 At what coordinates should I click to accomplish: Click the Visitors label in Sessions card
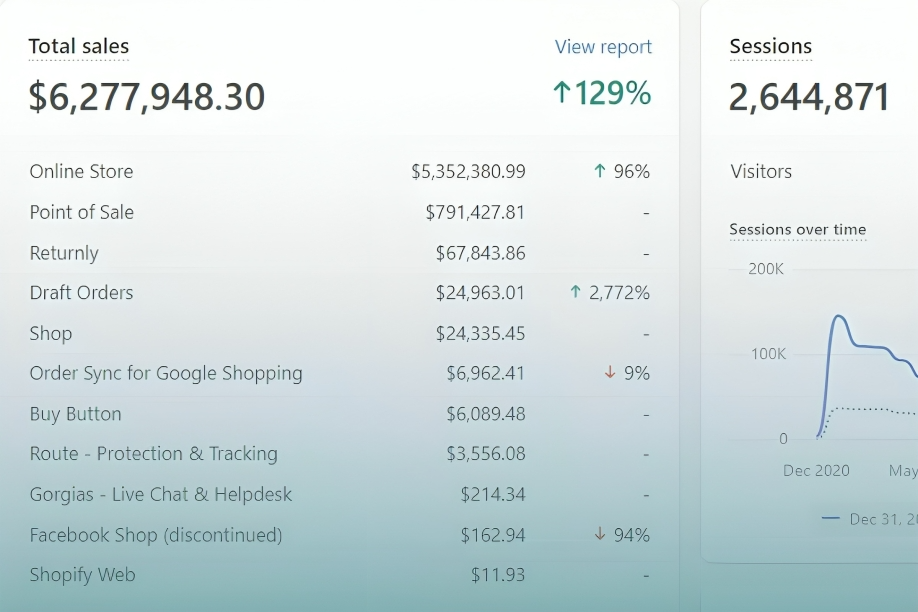(x=761, y=171)
